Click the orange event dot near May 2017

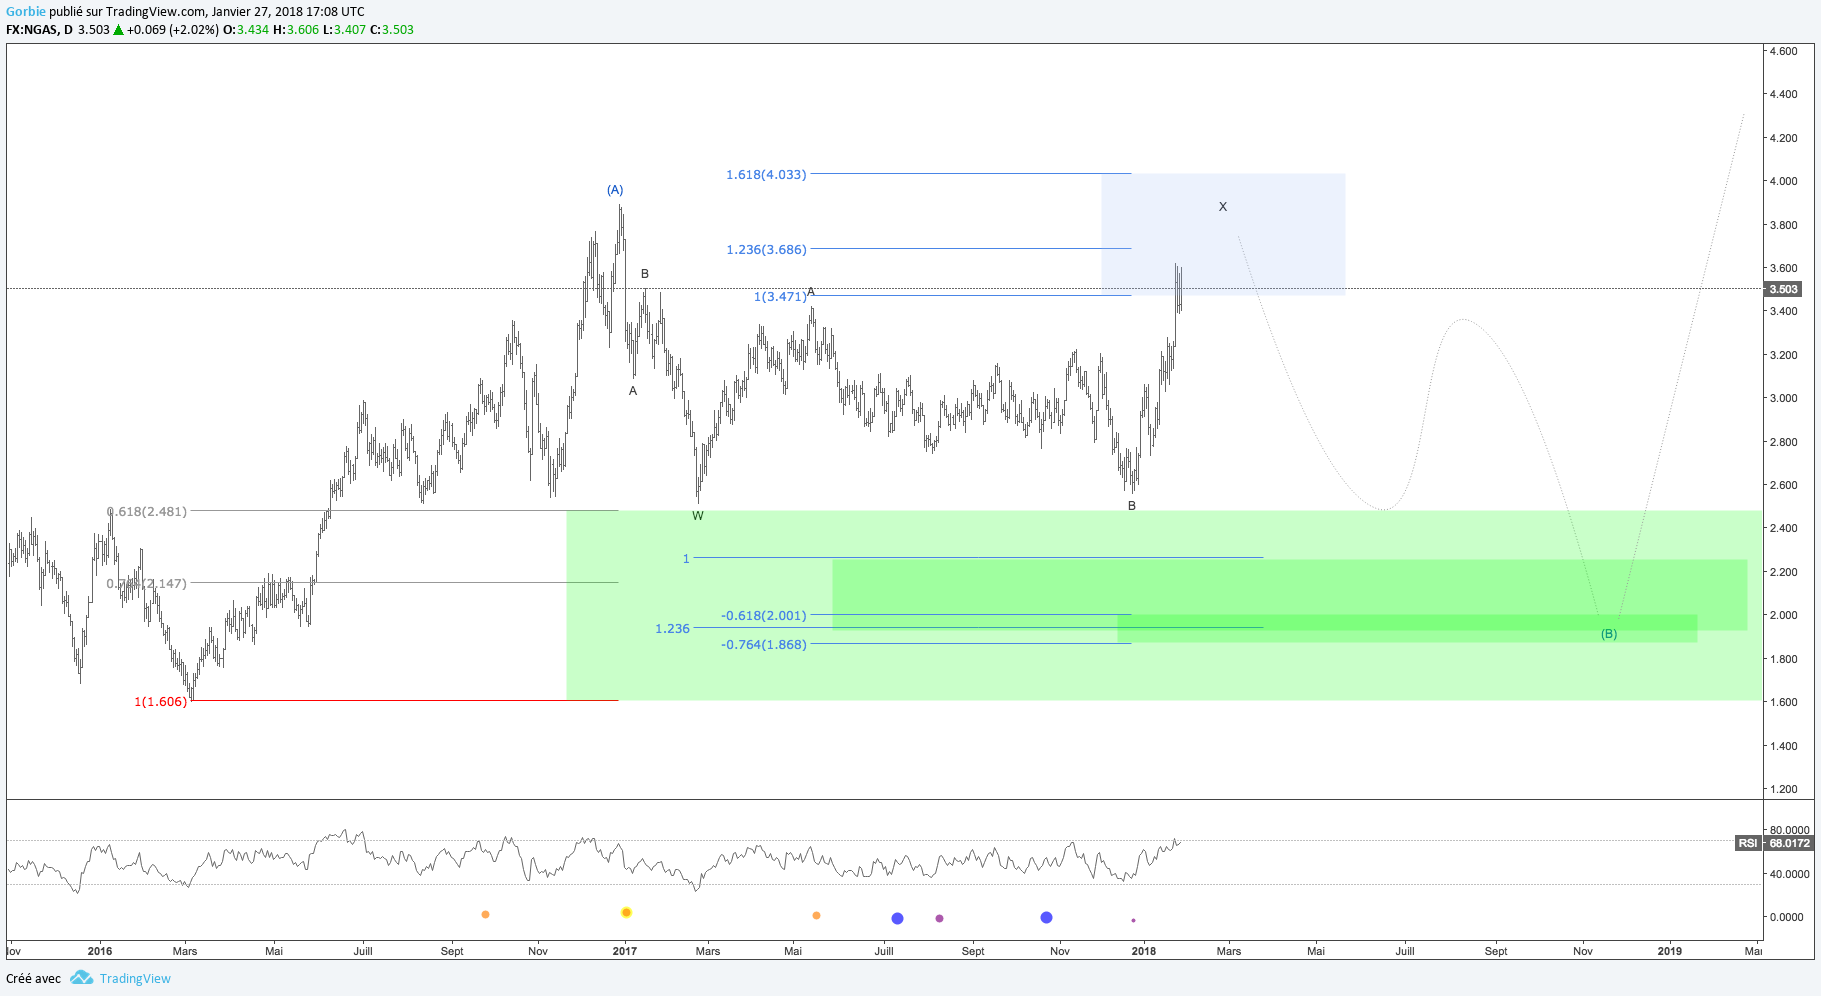pyautogui.click(x=816, y=916)
